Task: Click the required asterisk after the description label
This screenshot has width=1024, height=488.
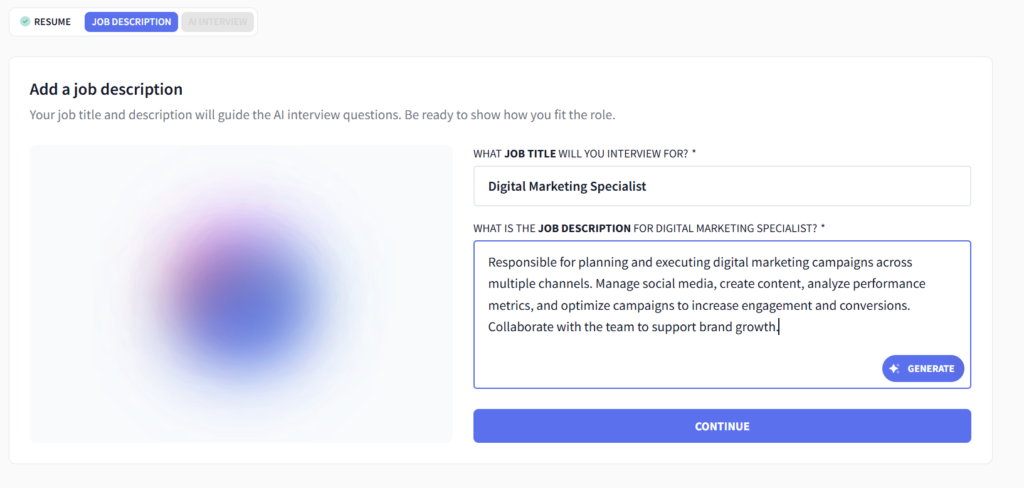Action: [823, 228]
